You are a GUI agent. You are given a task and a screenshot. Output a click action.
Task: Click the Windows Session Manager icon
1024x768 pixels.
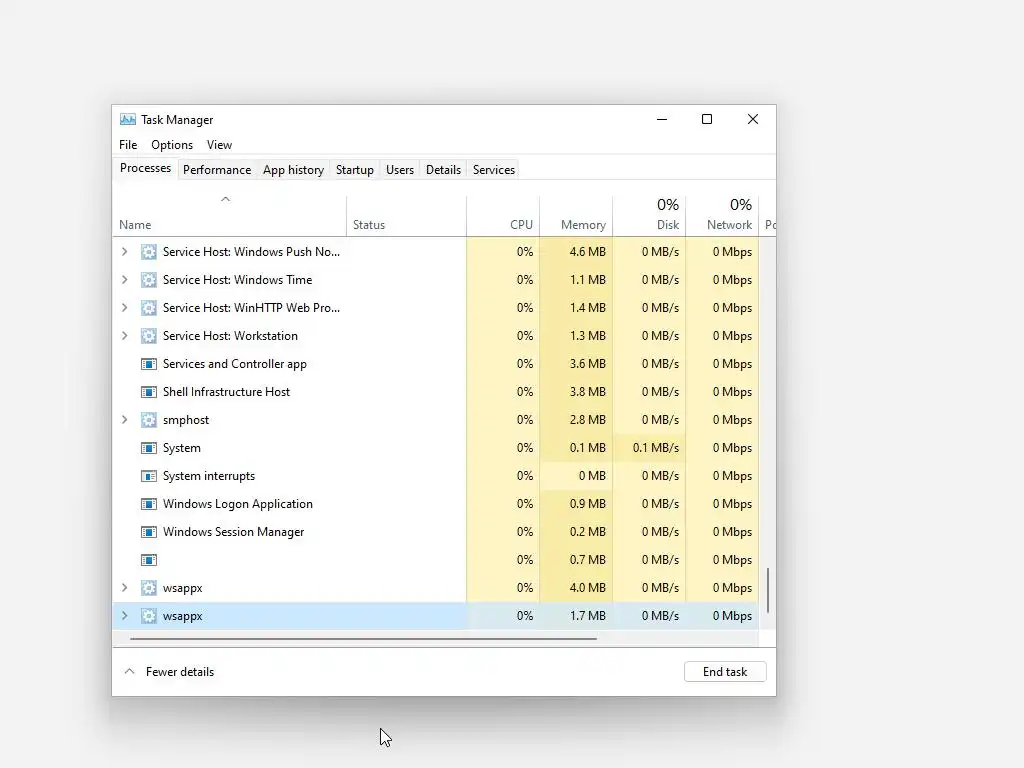(x=149, y=532)
